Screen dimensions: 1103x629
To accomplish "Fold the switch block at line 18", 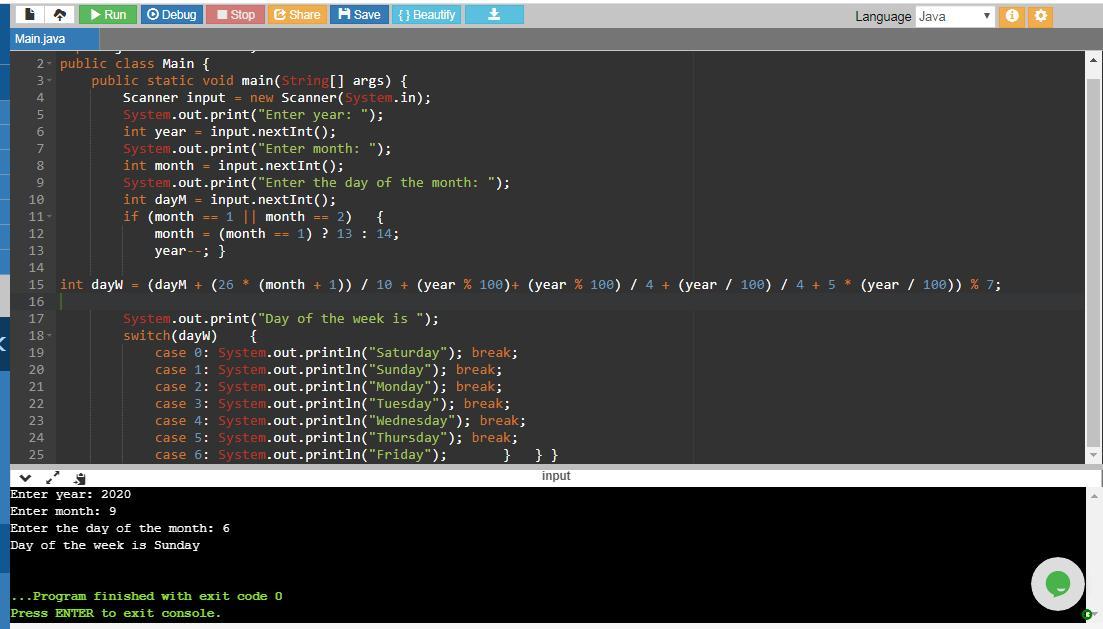I will [49, 335].
